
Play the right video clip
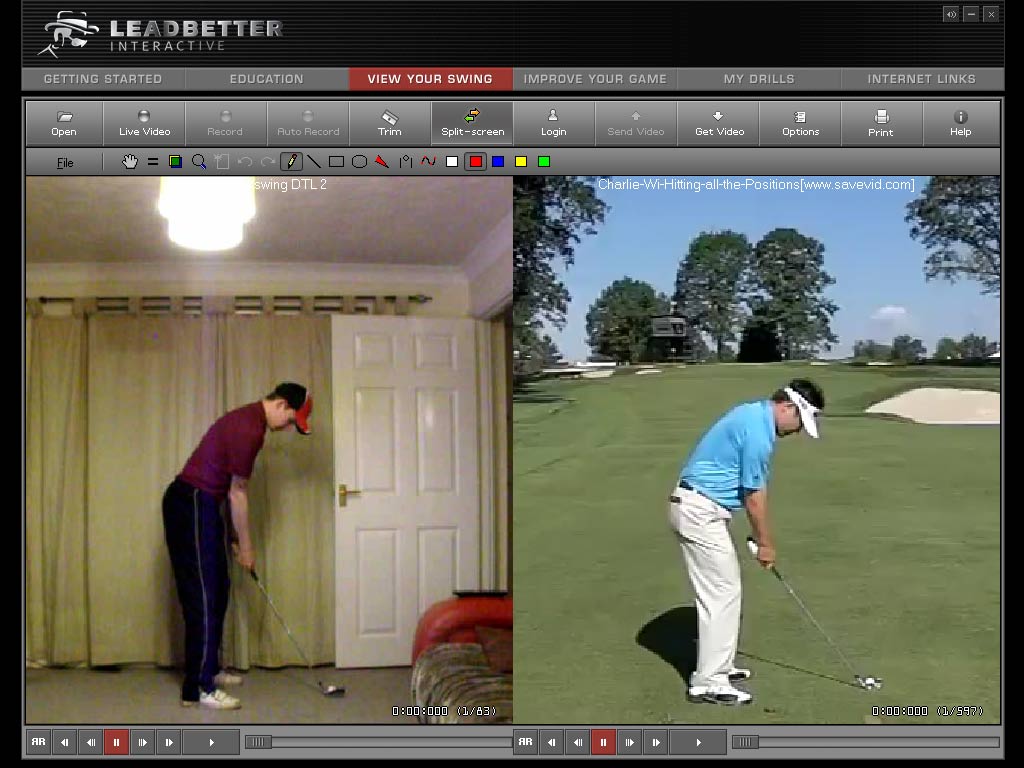click(x=698, y=742)
